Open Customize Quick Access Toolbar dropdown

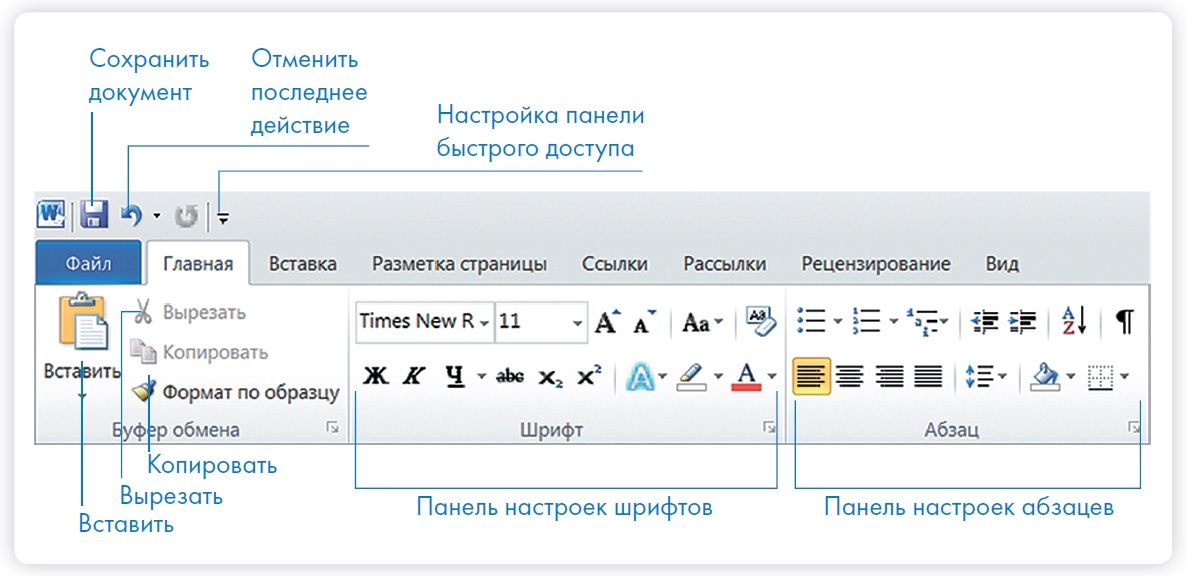[223, 215]
